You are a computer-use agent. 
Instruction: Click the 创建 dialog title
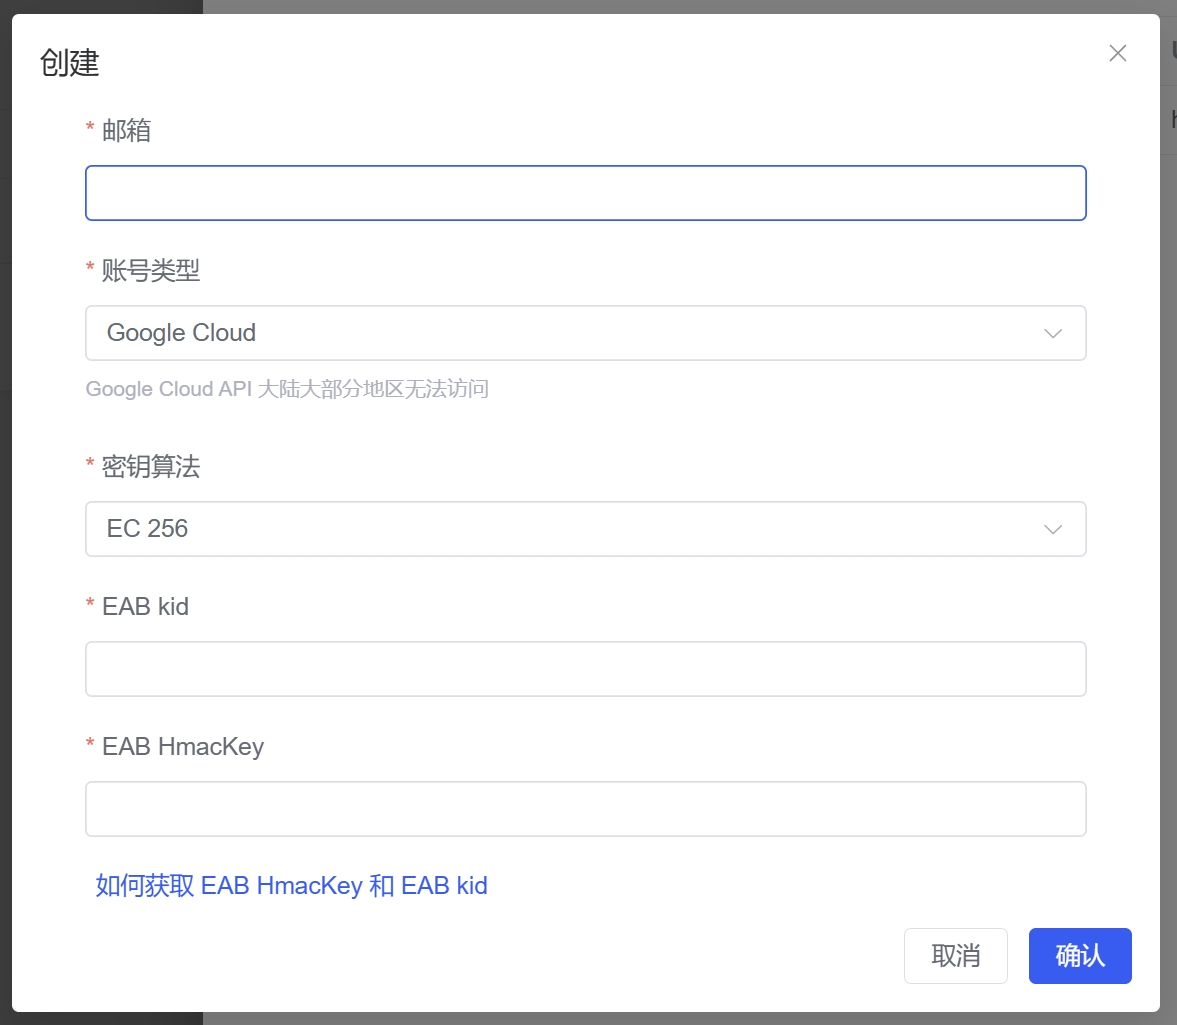(67, 64)
